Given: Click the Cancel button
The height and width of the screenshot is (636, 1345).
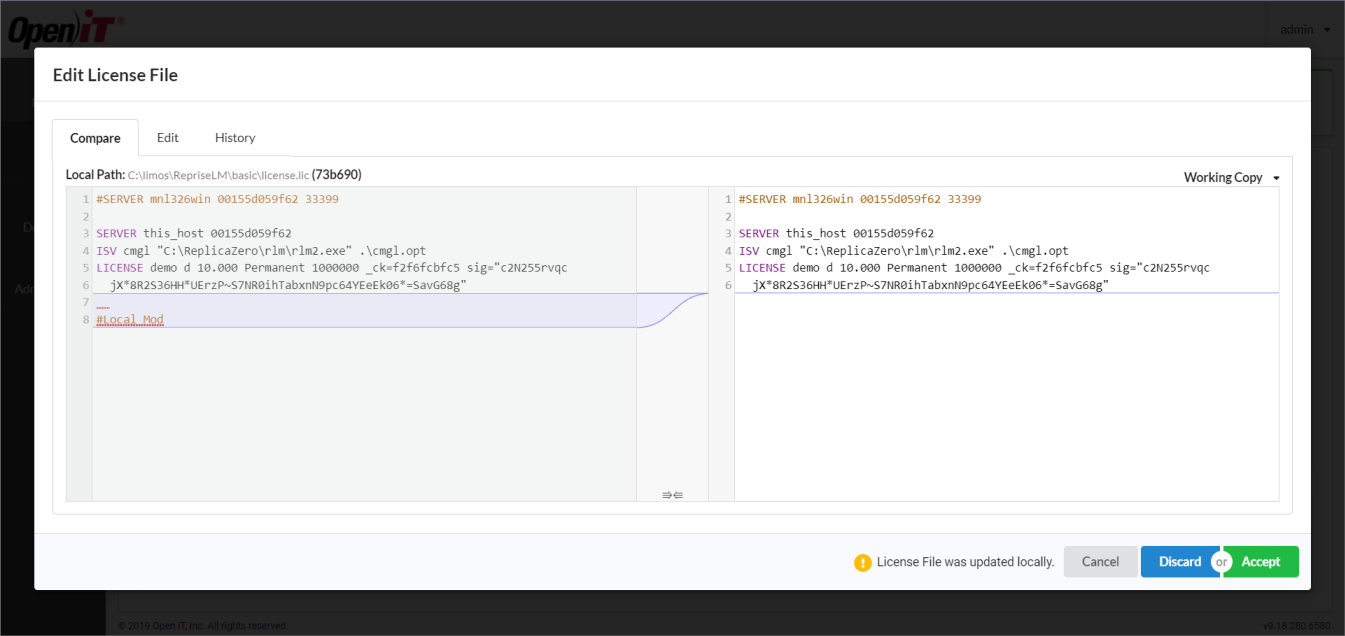Looking at the screenshot, I should point(1100,562).
